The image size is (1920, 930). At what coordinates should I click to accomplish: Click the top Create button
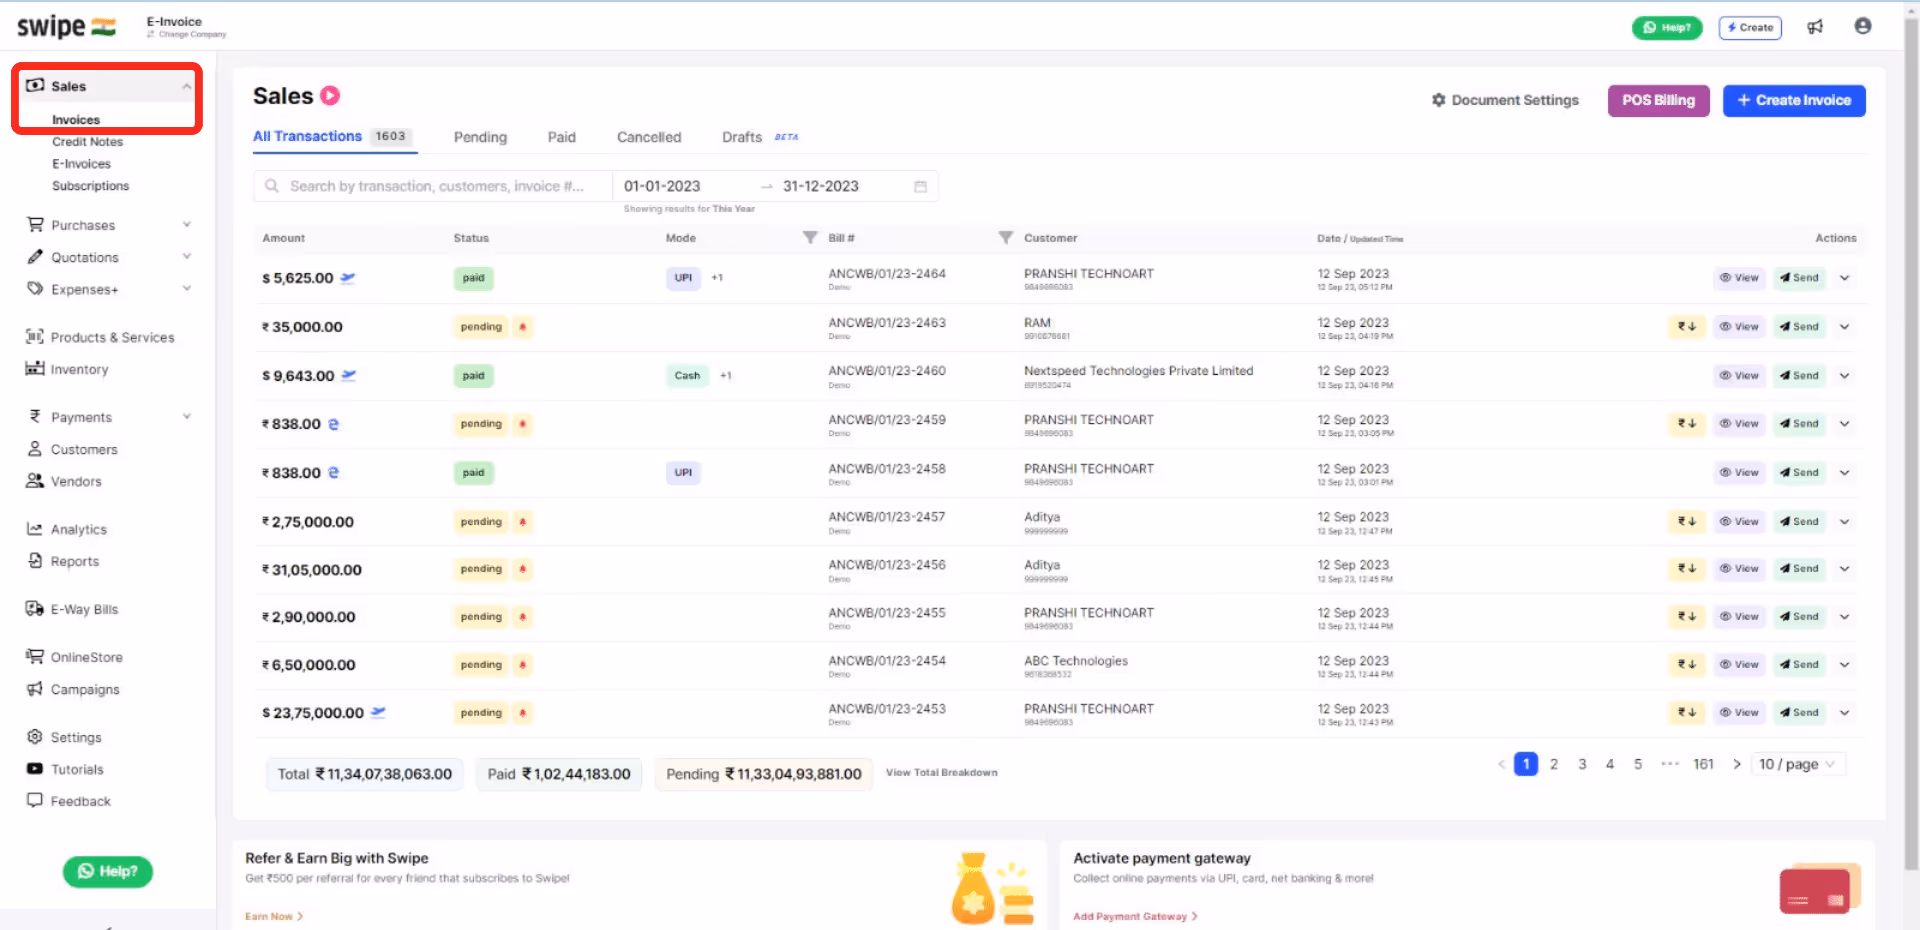pyautogui.click(x=1750, y=28)
